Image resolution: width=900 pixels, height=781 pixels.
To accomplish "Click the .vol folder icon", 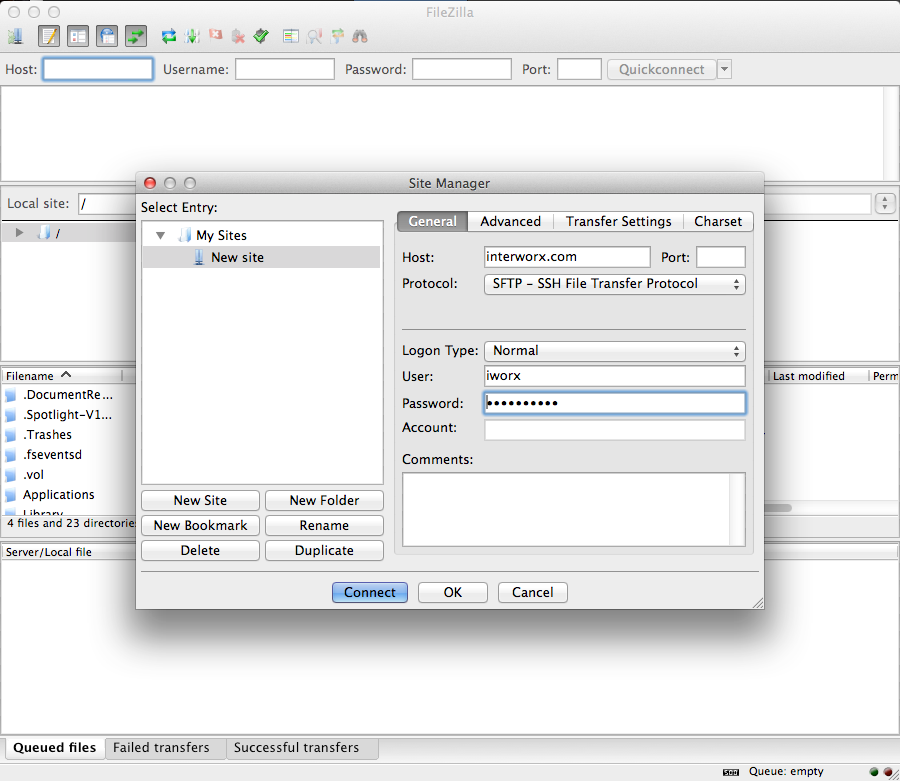I will pos(10,475).
